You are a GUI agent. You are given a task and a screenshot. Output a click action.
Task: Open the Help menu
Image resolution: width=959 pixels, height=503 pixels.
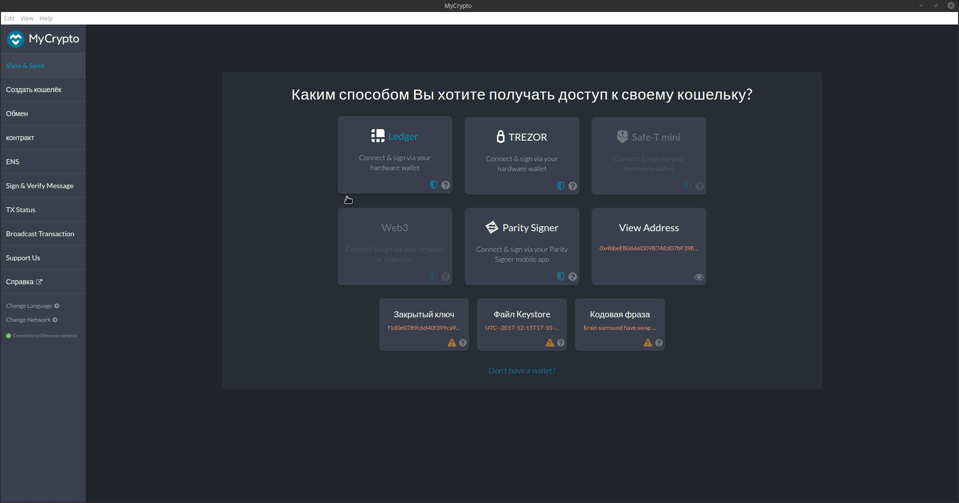click(46, 18)
